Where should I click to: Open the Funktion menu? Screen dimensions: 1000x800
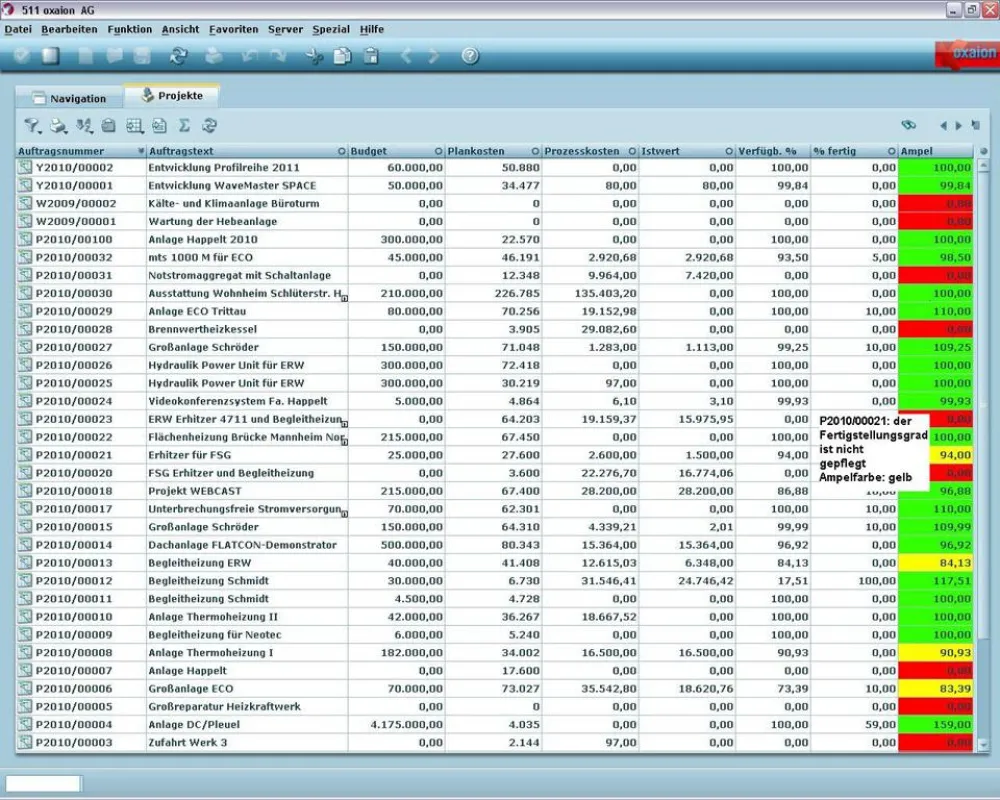point(129,29)
